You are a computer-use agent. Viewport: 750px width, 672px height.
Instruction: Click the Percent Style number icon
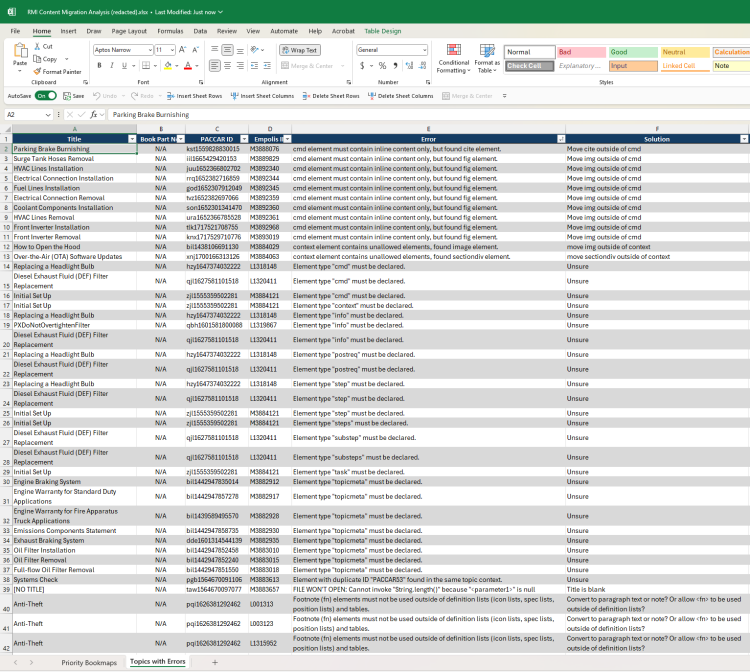point(382,66)
